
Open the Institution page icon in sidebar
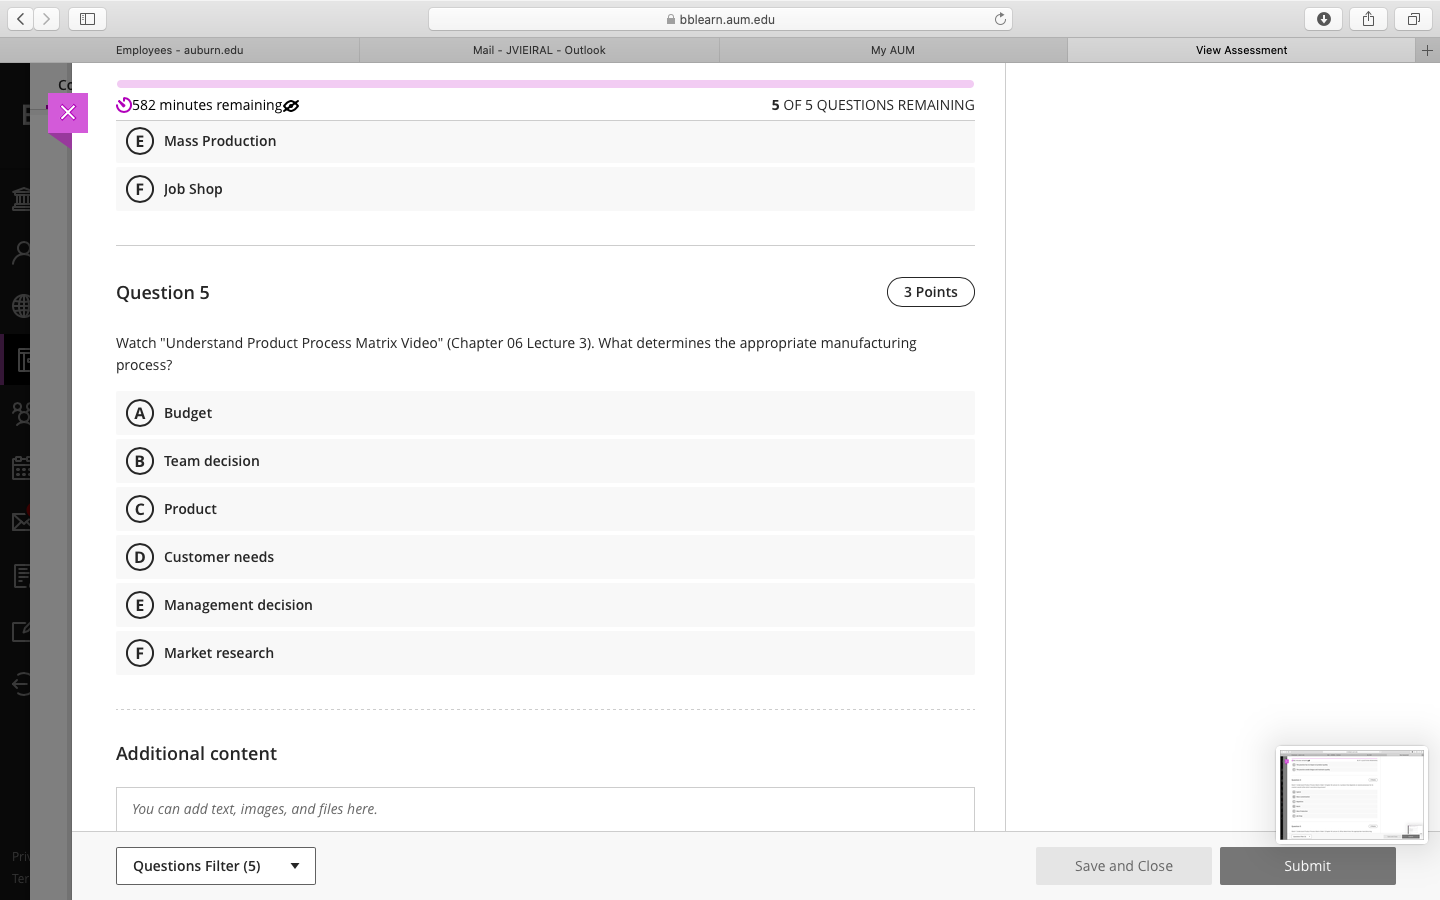pos(20,198)
